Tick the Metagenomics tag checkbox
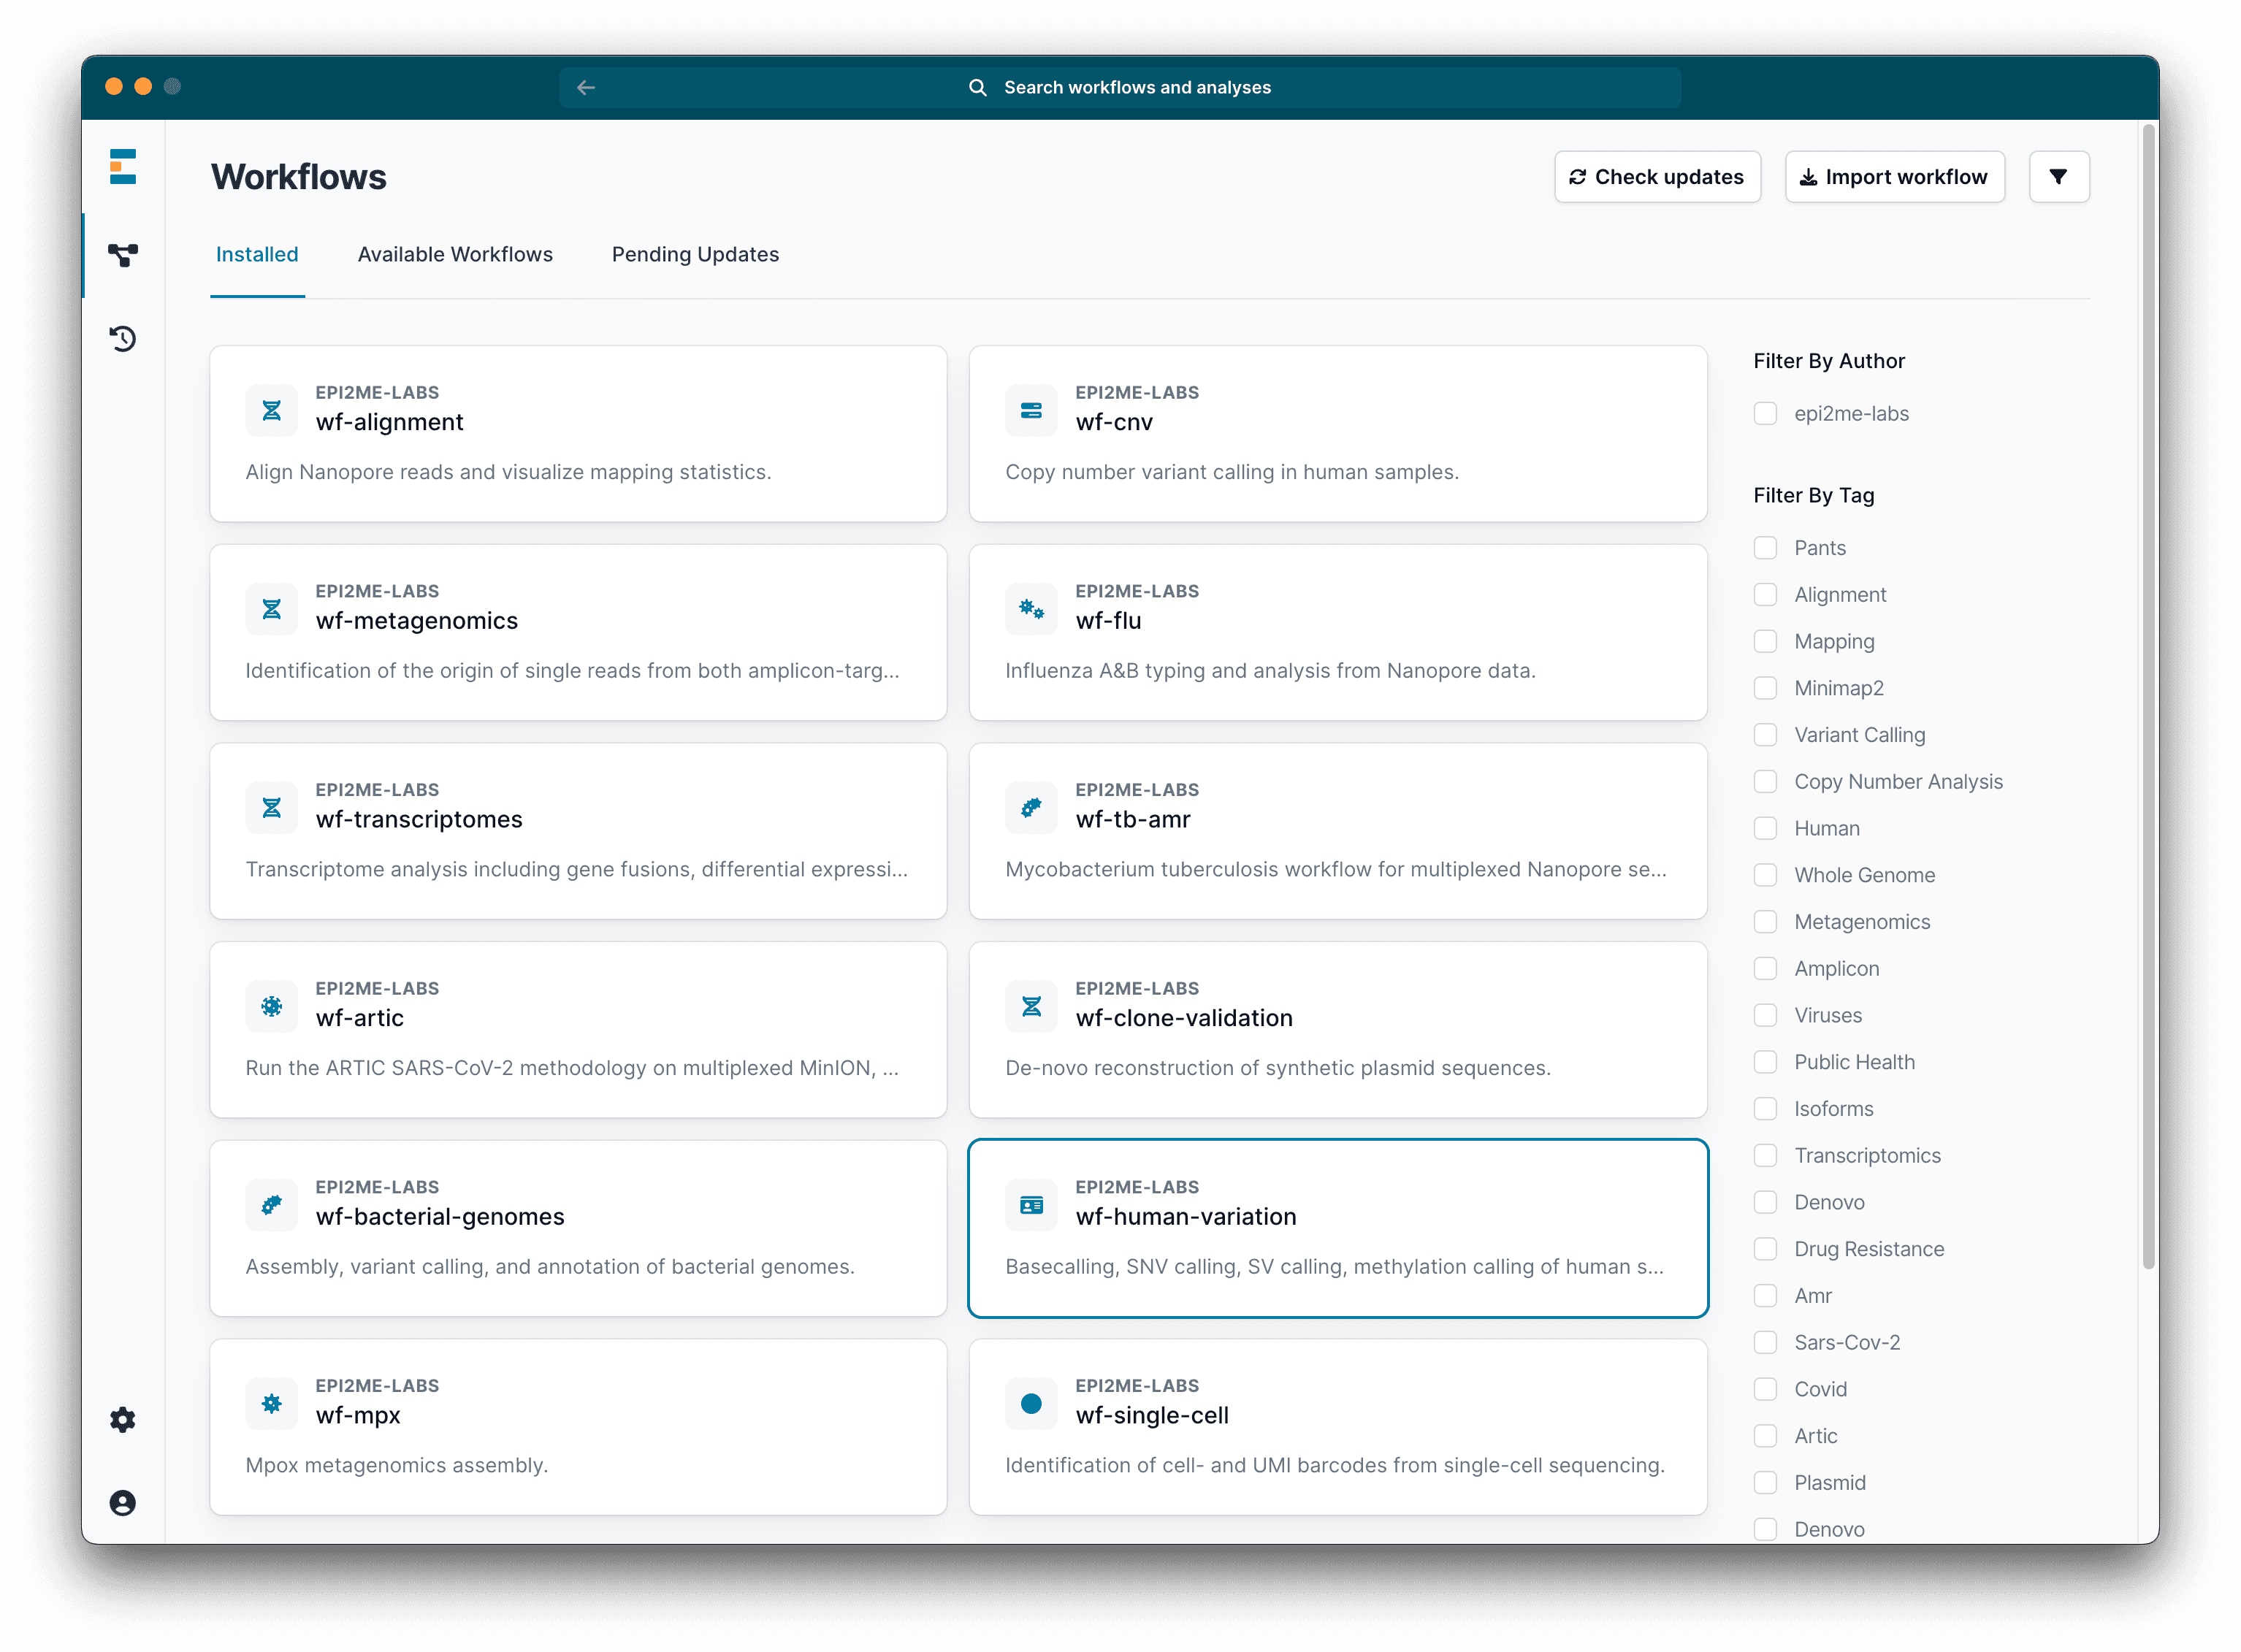This screenshot has width=2241, height=1652. click(x=1765, y=922)
